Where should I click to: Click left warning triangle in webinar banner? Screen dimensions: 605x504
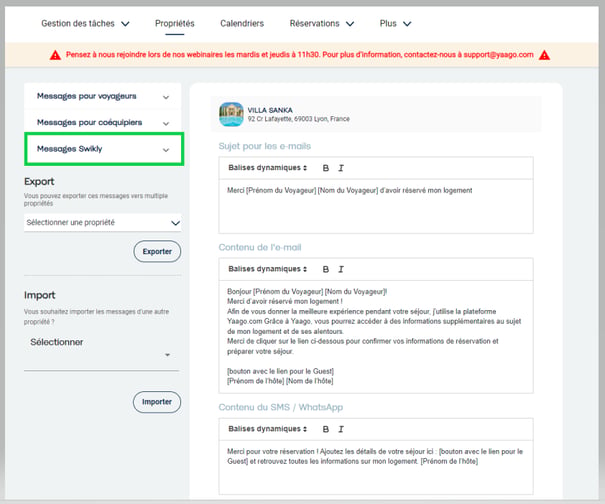55,55
